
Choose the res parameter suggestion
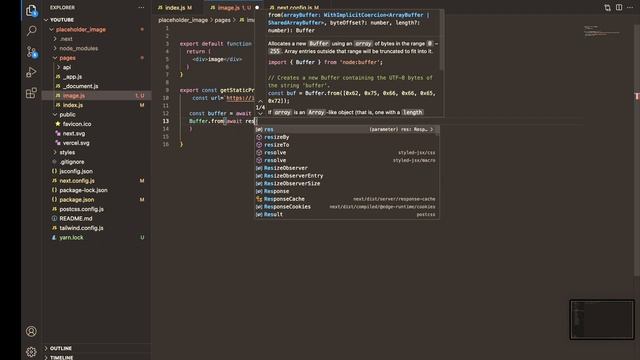(347, 129)
